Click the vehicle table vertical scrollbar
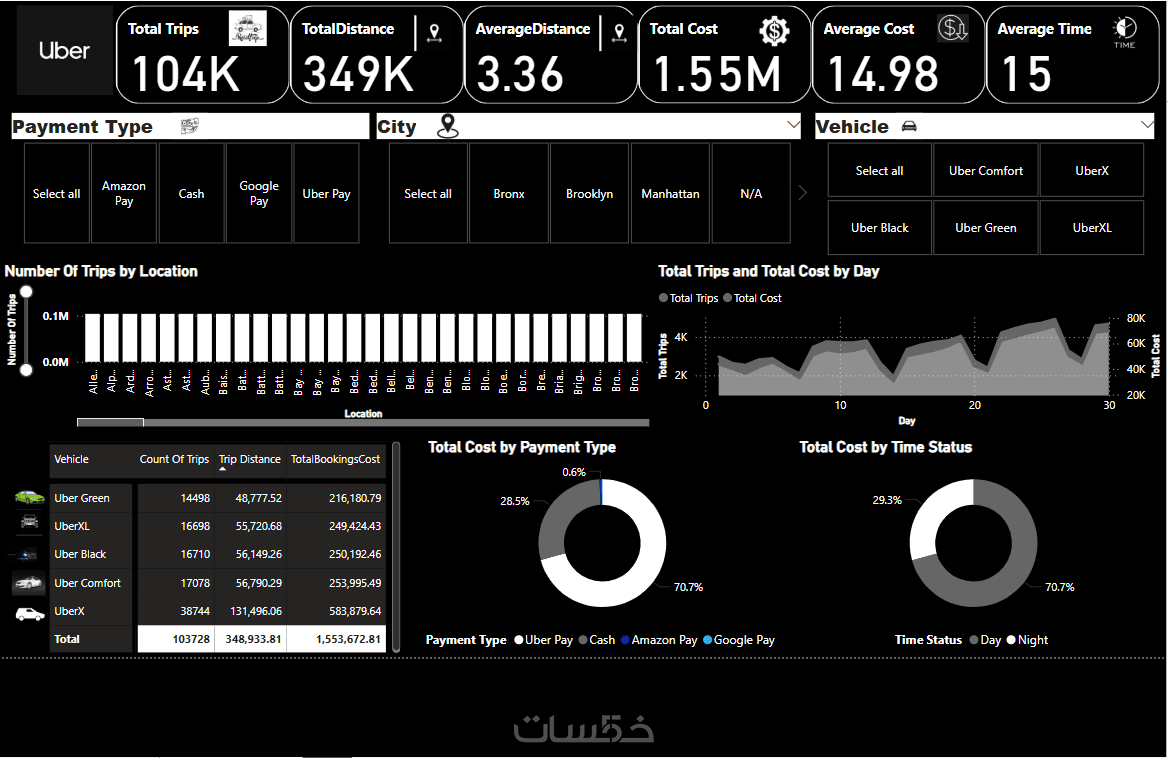Screen dimensions: 1168x758 click(396, 547)
